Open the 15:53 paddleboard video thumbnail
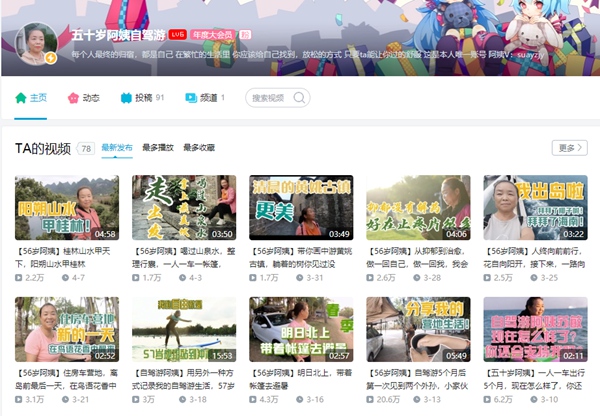Viewport: 600px width, 416px height. pyautogui.click(x=183, y=329)
